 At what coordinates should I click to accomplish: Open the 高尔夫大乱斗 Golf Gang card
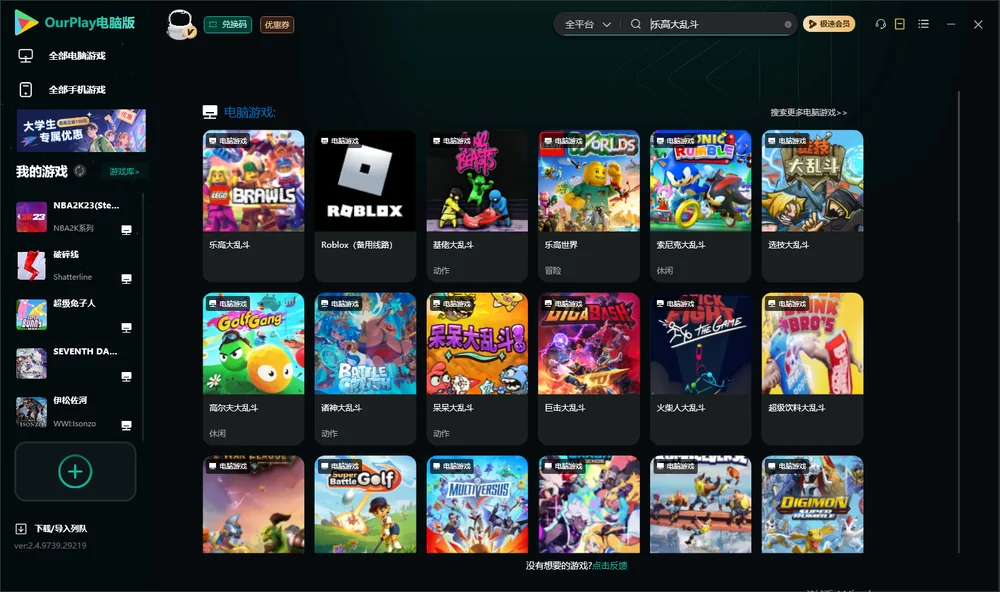(x=254, y=369)
